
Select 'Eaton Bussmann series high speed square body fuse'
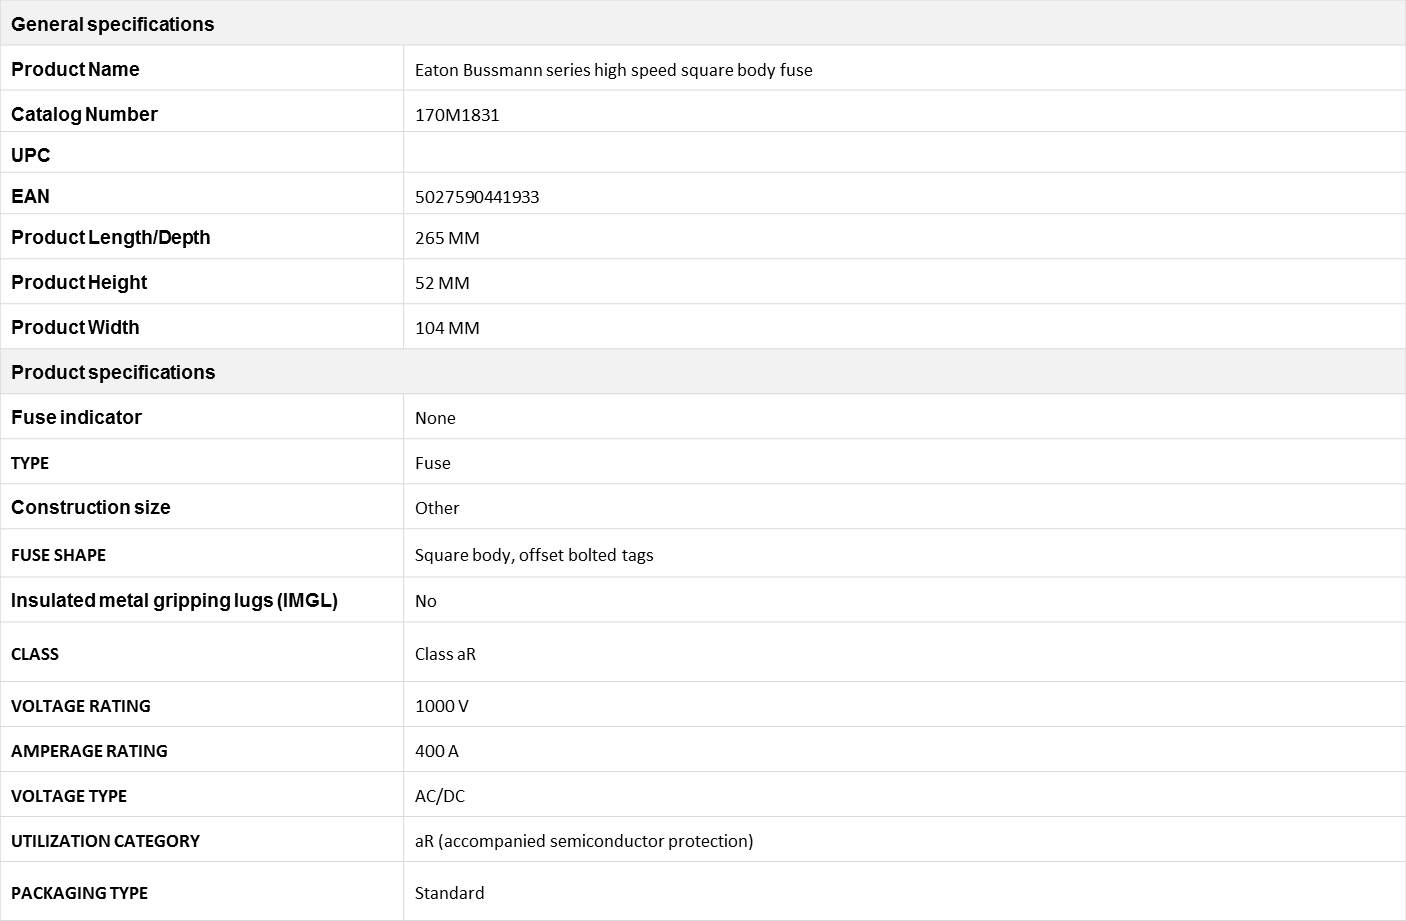(x=613, y=70)
